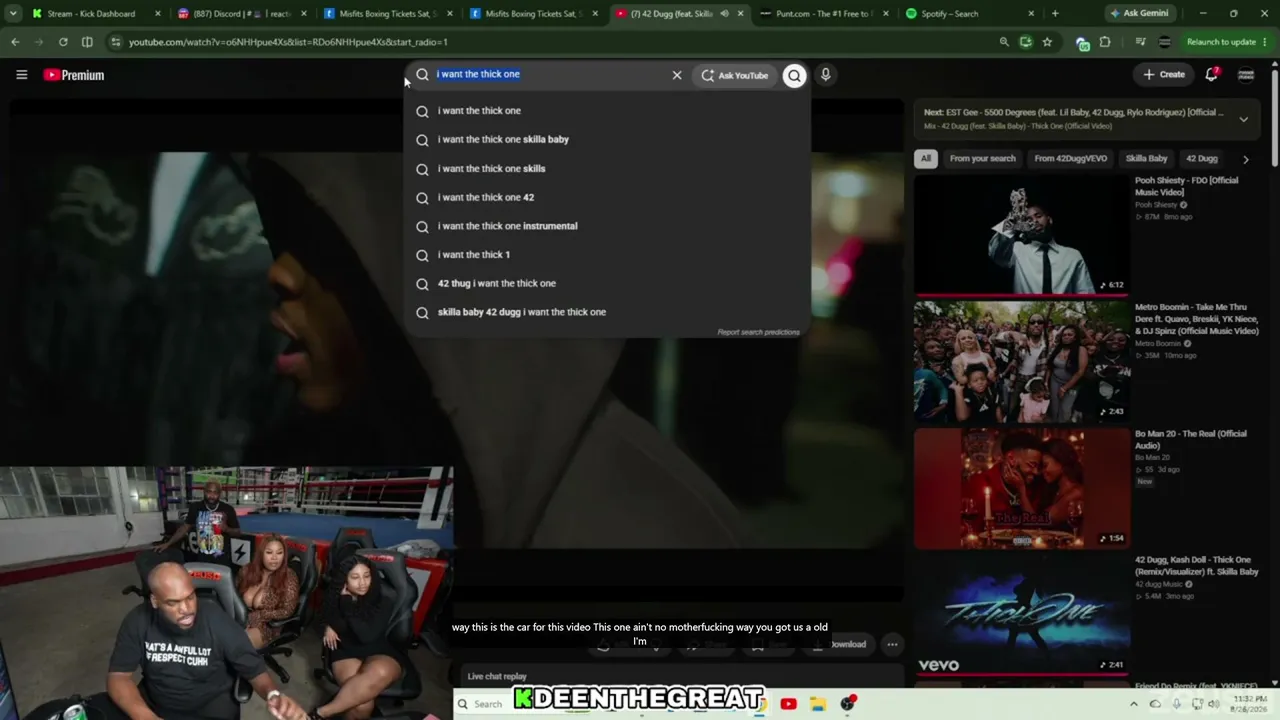Open the taskbar clock and date
This screenshot has width=1280, height=720.
coord(1247,704)
